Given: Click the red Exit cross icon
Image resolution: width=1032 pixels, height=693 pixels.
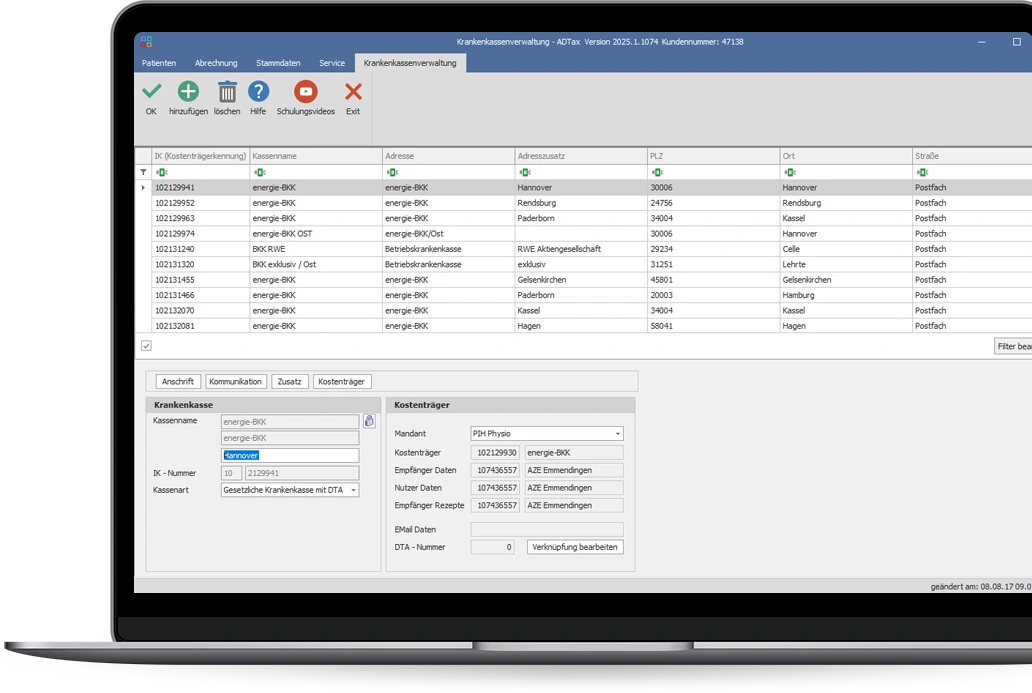Looking at the screenshot, I should tap(353, 92).
